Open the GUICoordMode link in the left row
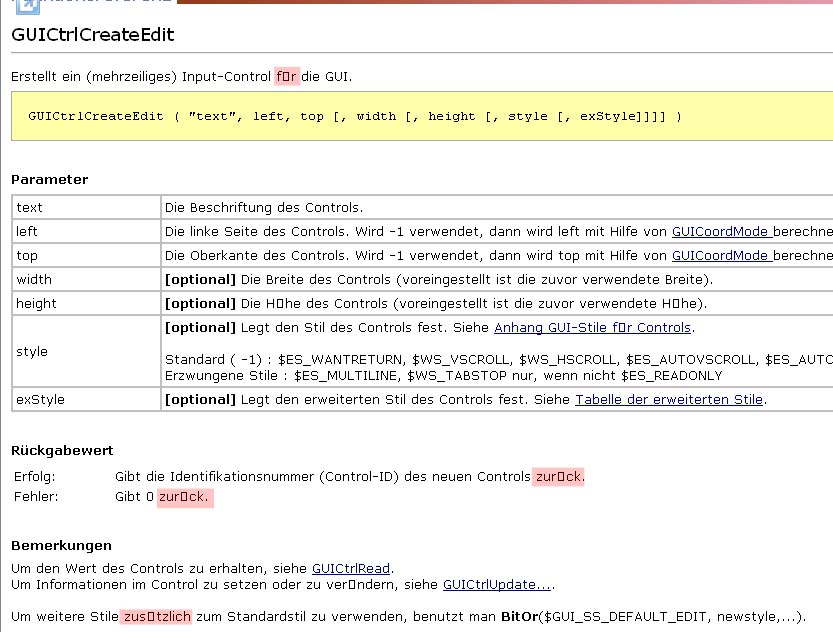833x632 pixels. [x=720, y=231]
